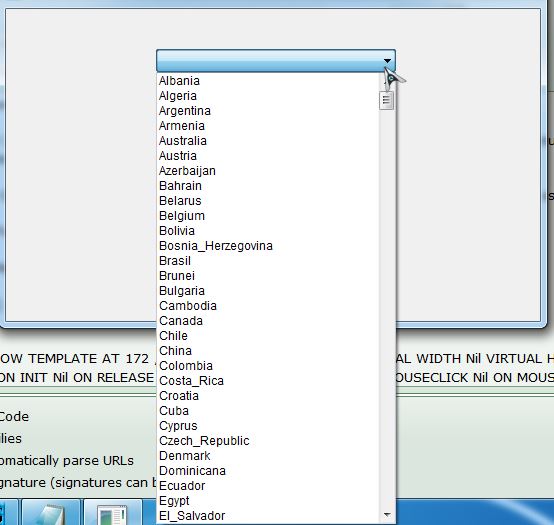Image resolution: width=554 pixels, height=525 pixels.
Task: Open the notepad icon in taskbar
Action: point(51,513)
